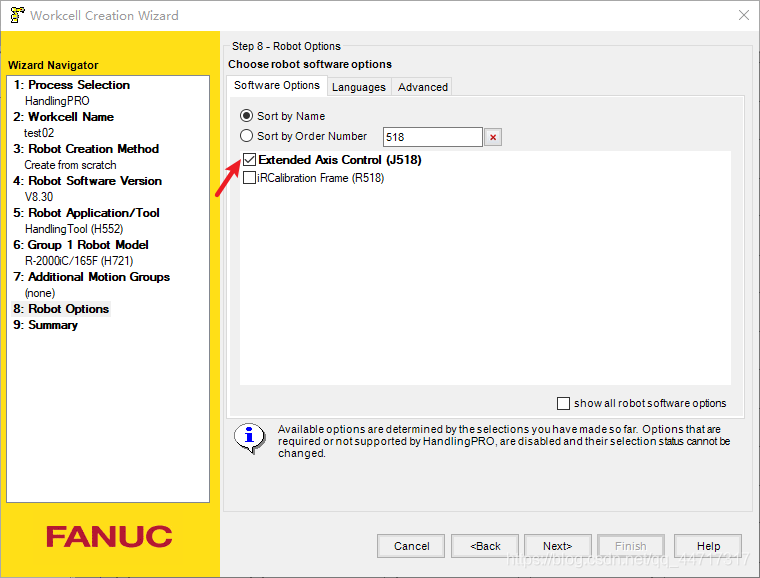Go to step 2: Workcell Name

coord(63,117)
